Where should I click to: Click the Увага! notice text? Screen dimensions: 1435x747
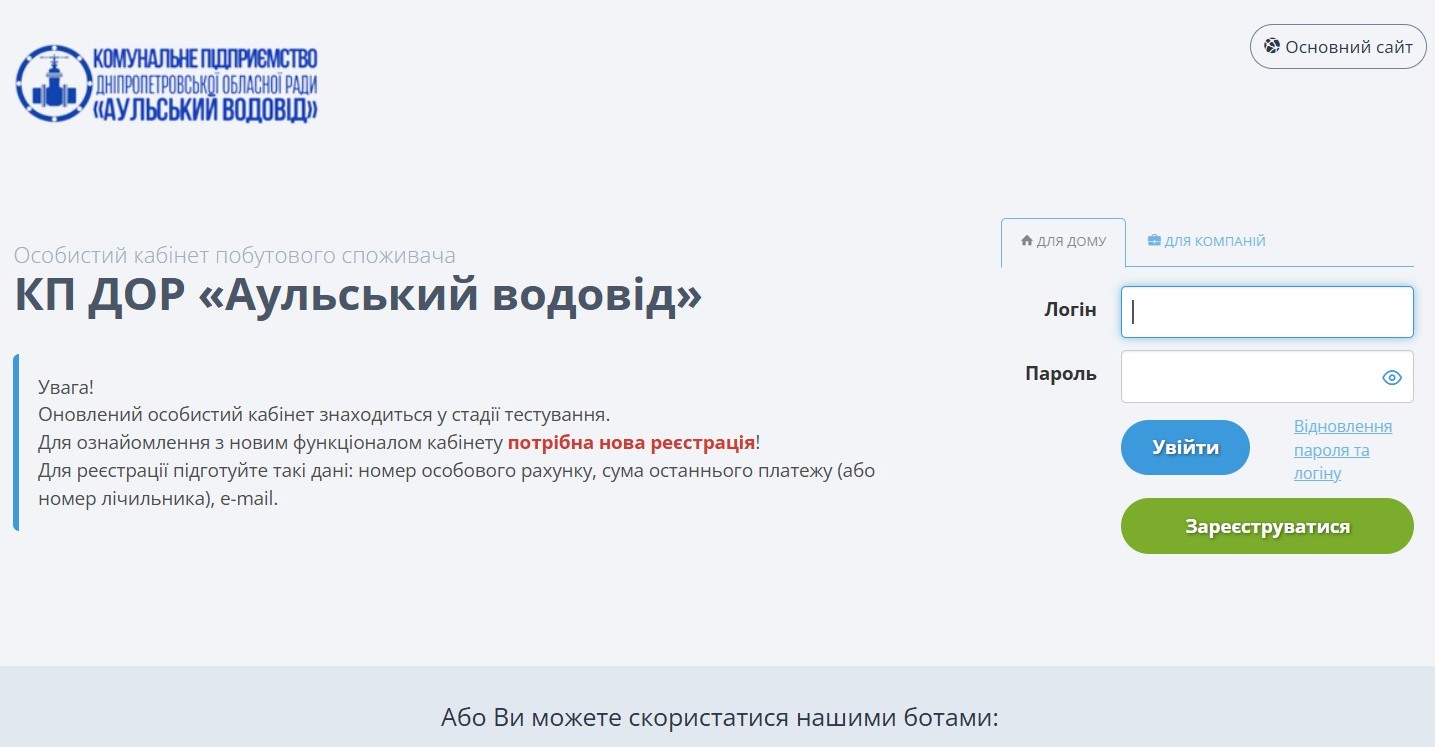66,386
